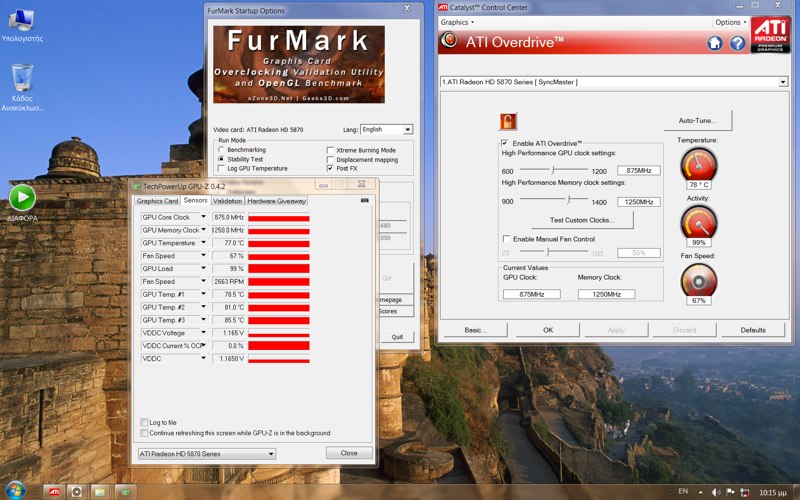Screen dimensions: 800x500
Task: Open the Recycle Bin desktop icon
Action: [22, 87]
